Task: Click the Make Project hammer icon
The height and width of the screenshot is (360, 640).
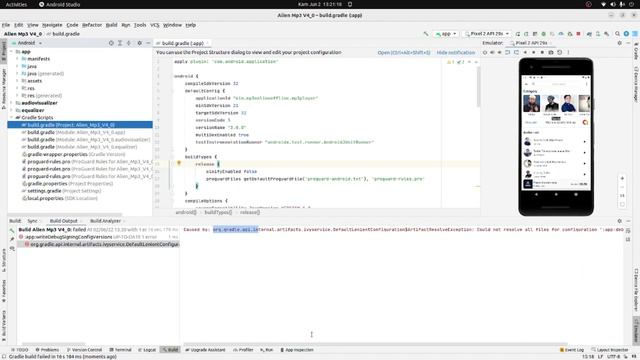Action: pyautogui.click(x=426, y=34)
